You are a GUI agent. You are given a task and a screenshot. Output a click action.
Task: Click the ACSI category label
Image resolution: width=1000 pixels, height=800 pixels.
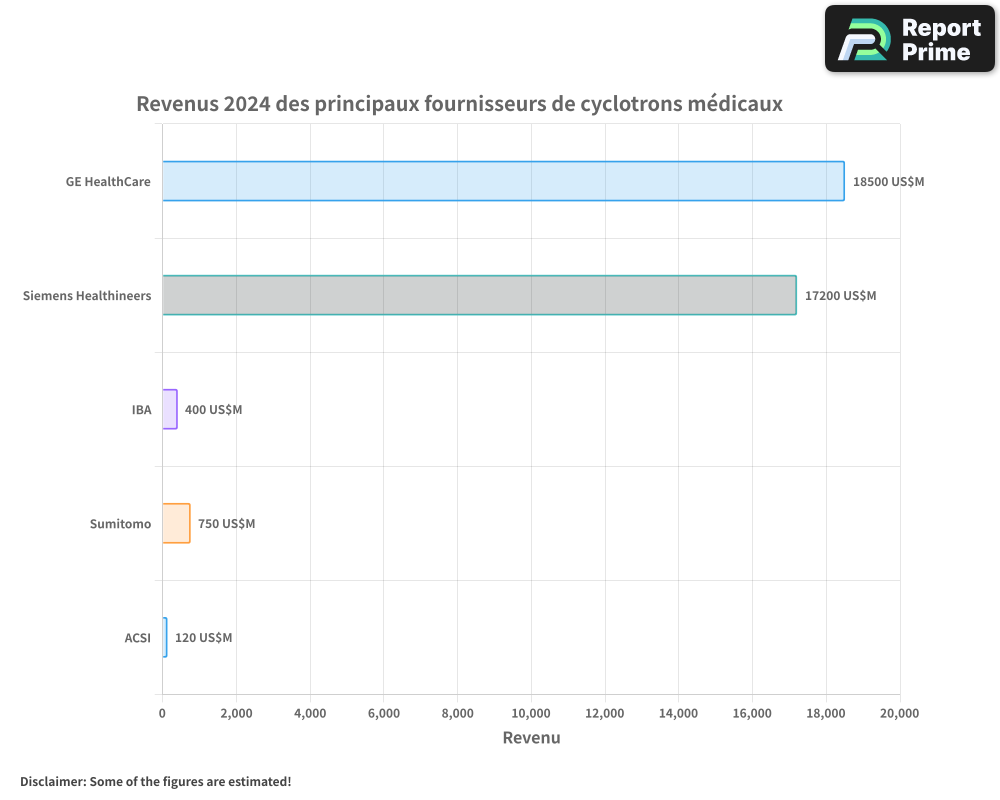tap(137, 638)
